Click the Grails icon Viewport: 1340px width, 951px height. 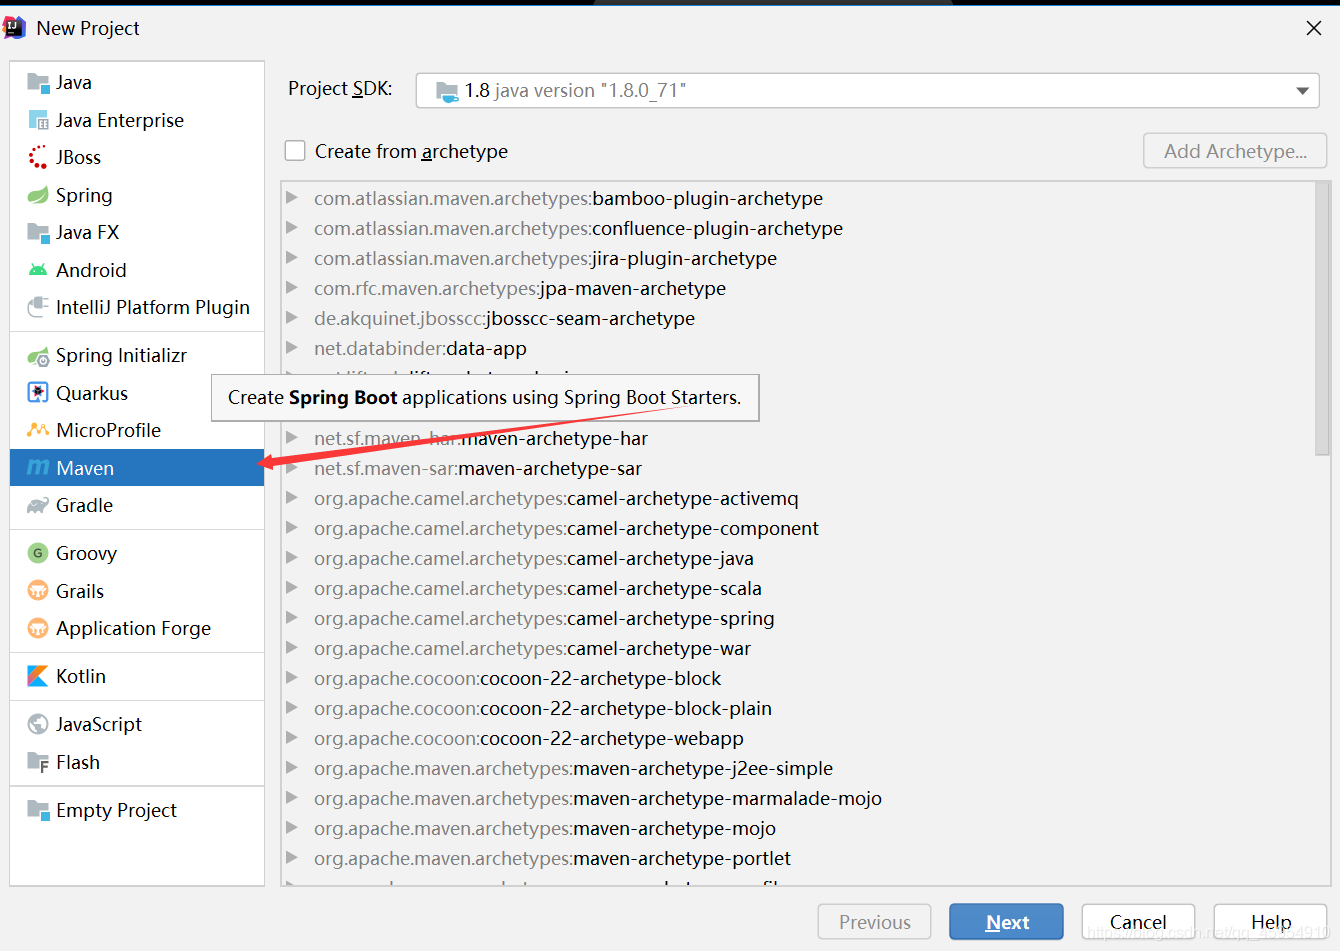point(38,591)
